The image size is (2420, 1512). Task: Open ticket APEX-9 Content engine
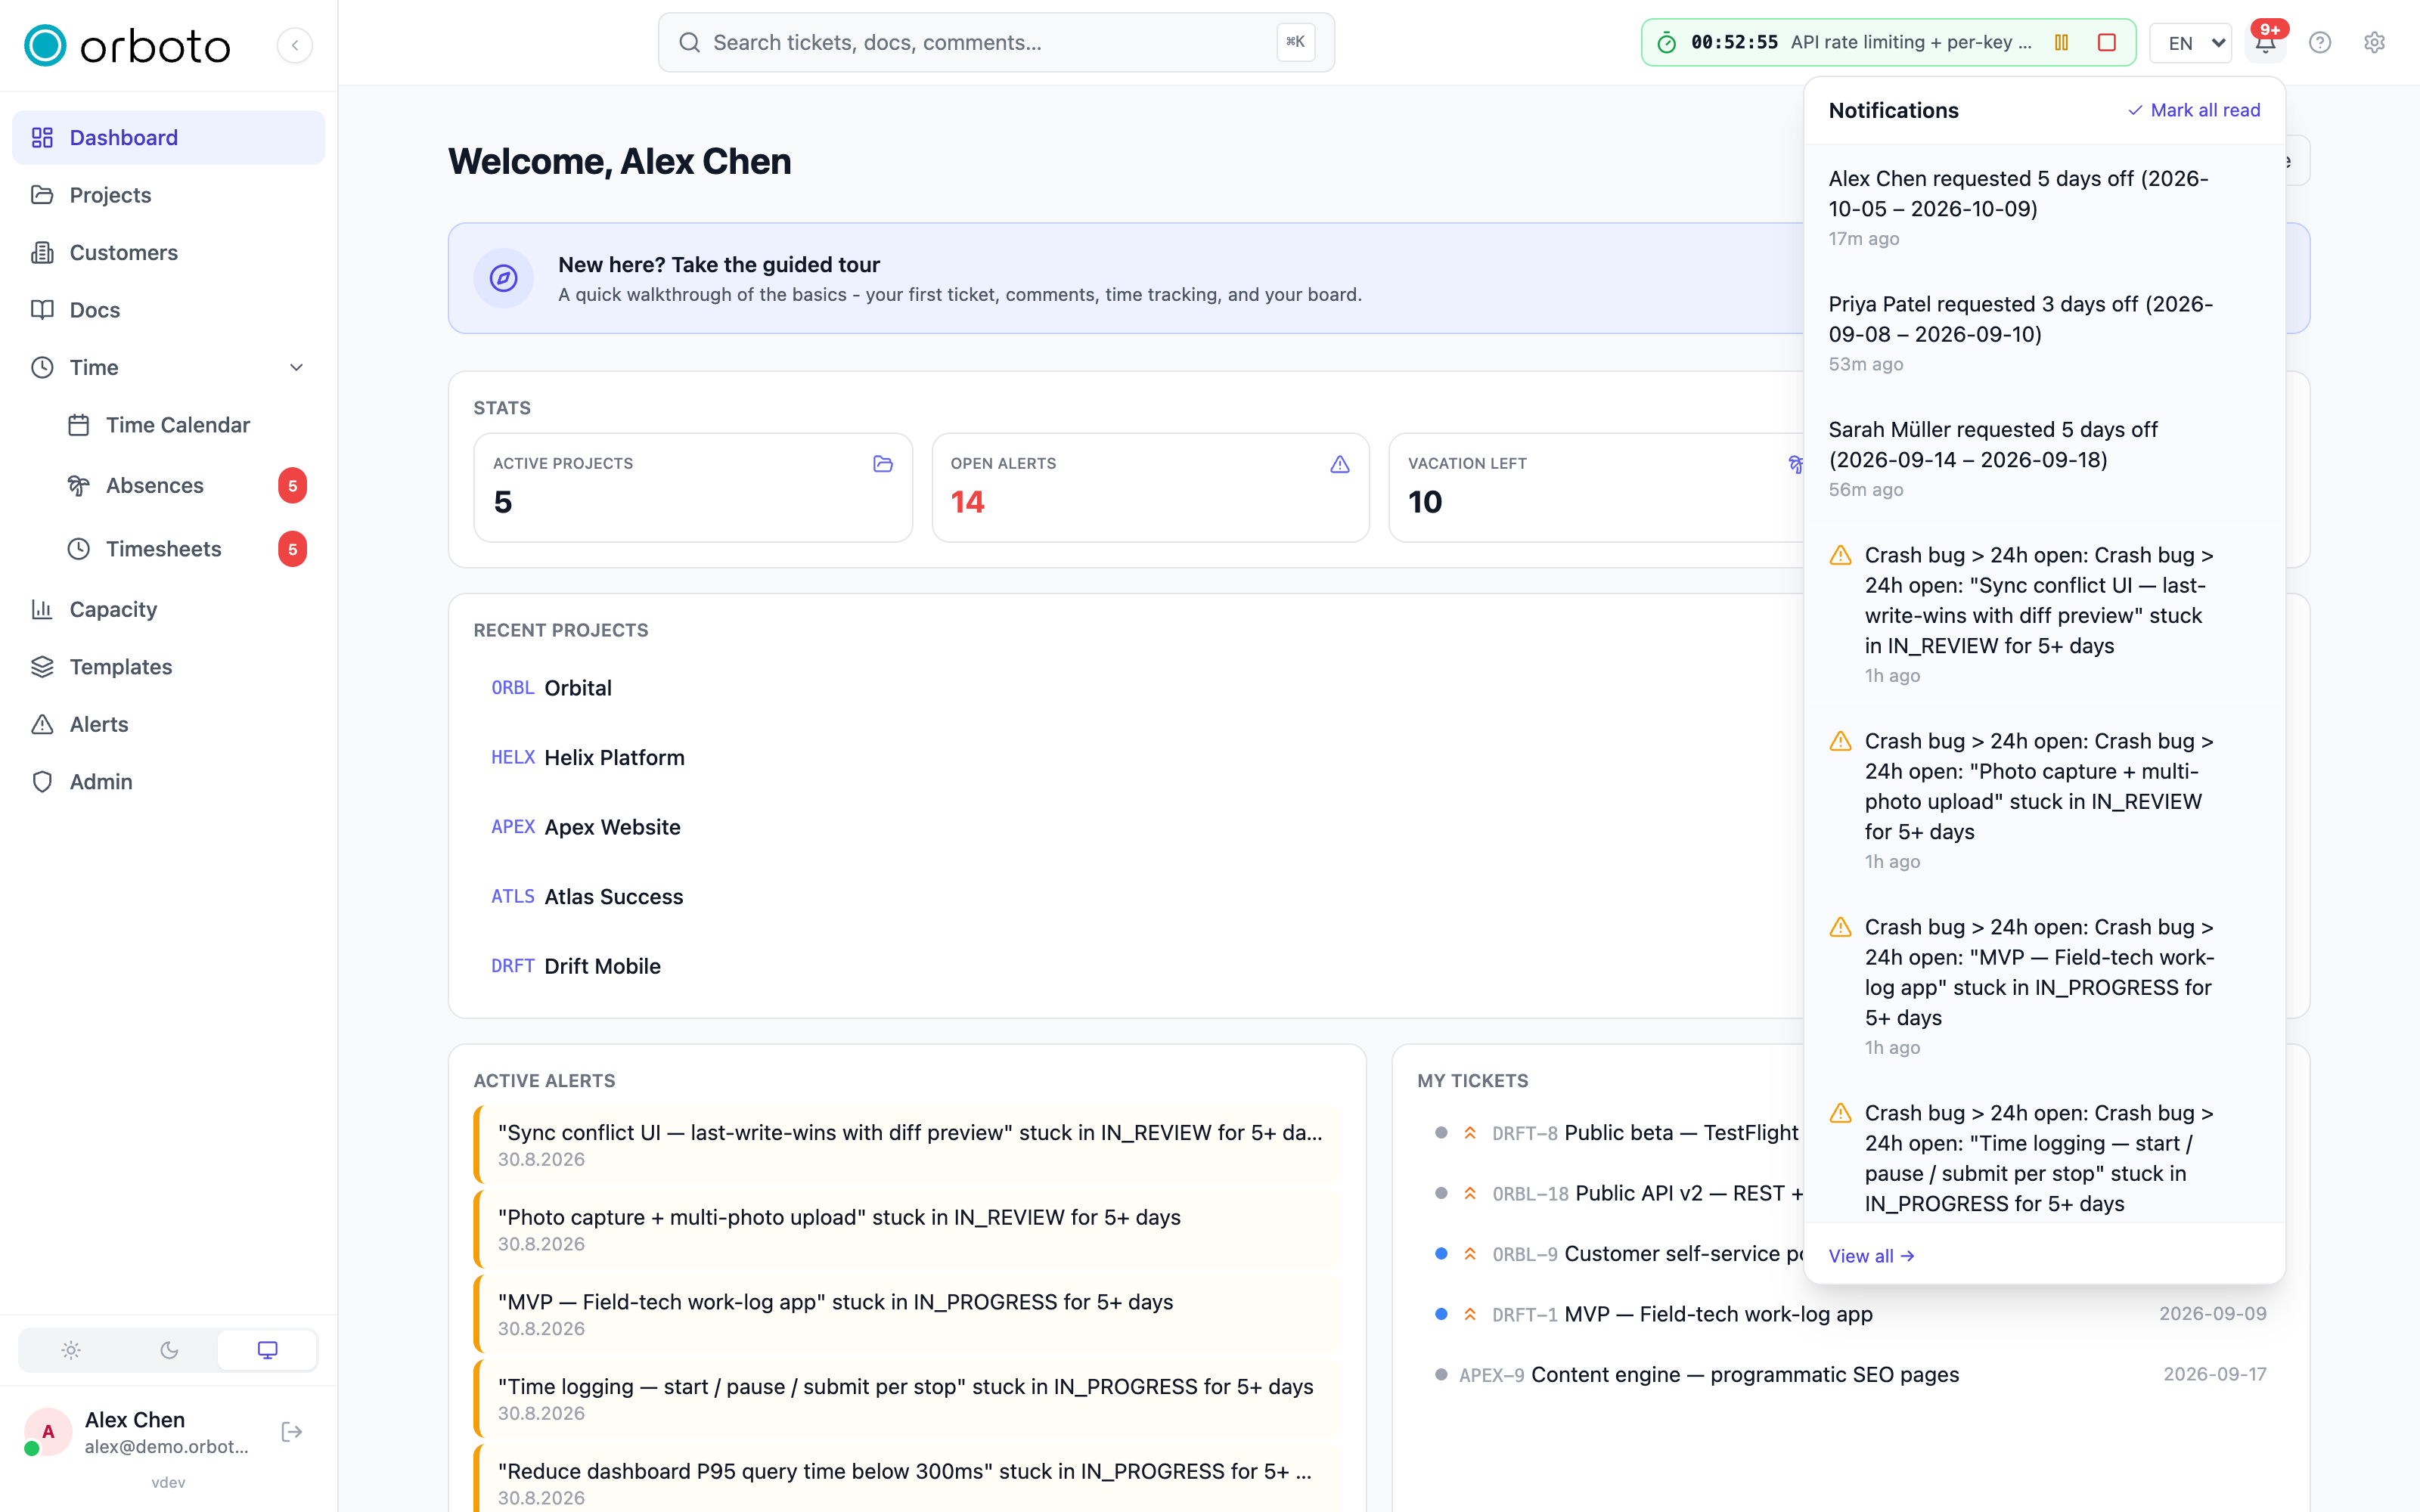1851,1375
